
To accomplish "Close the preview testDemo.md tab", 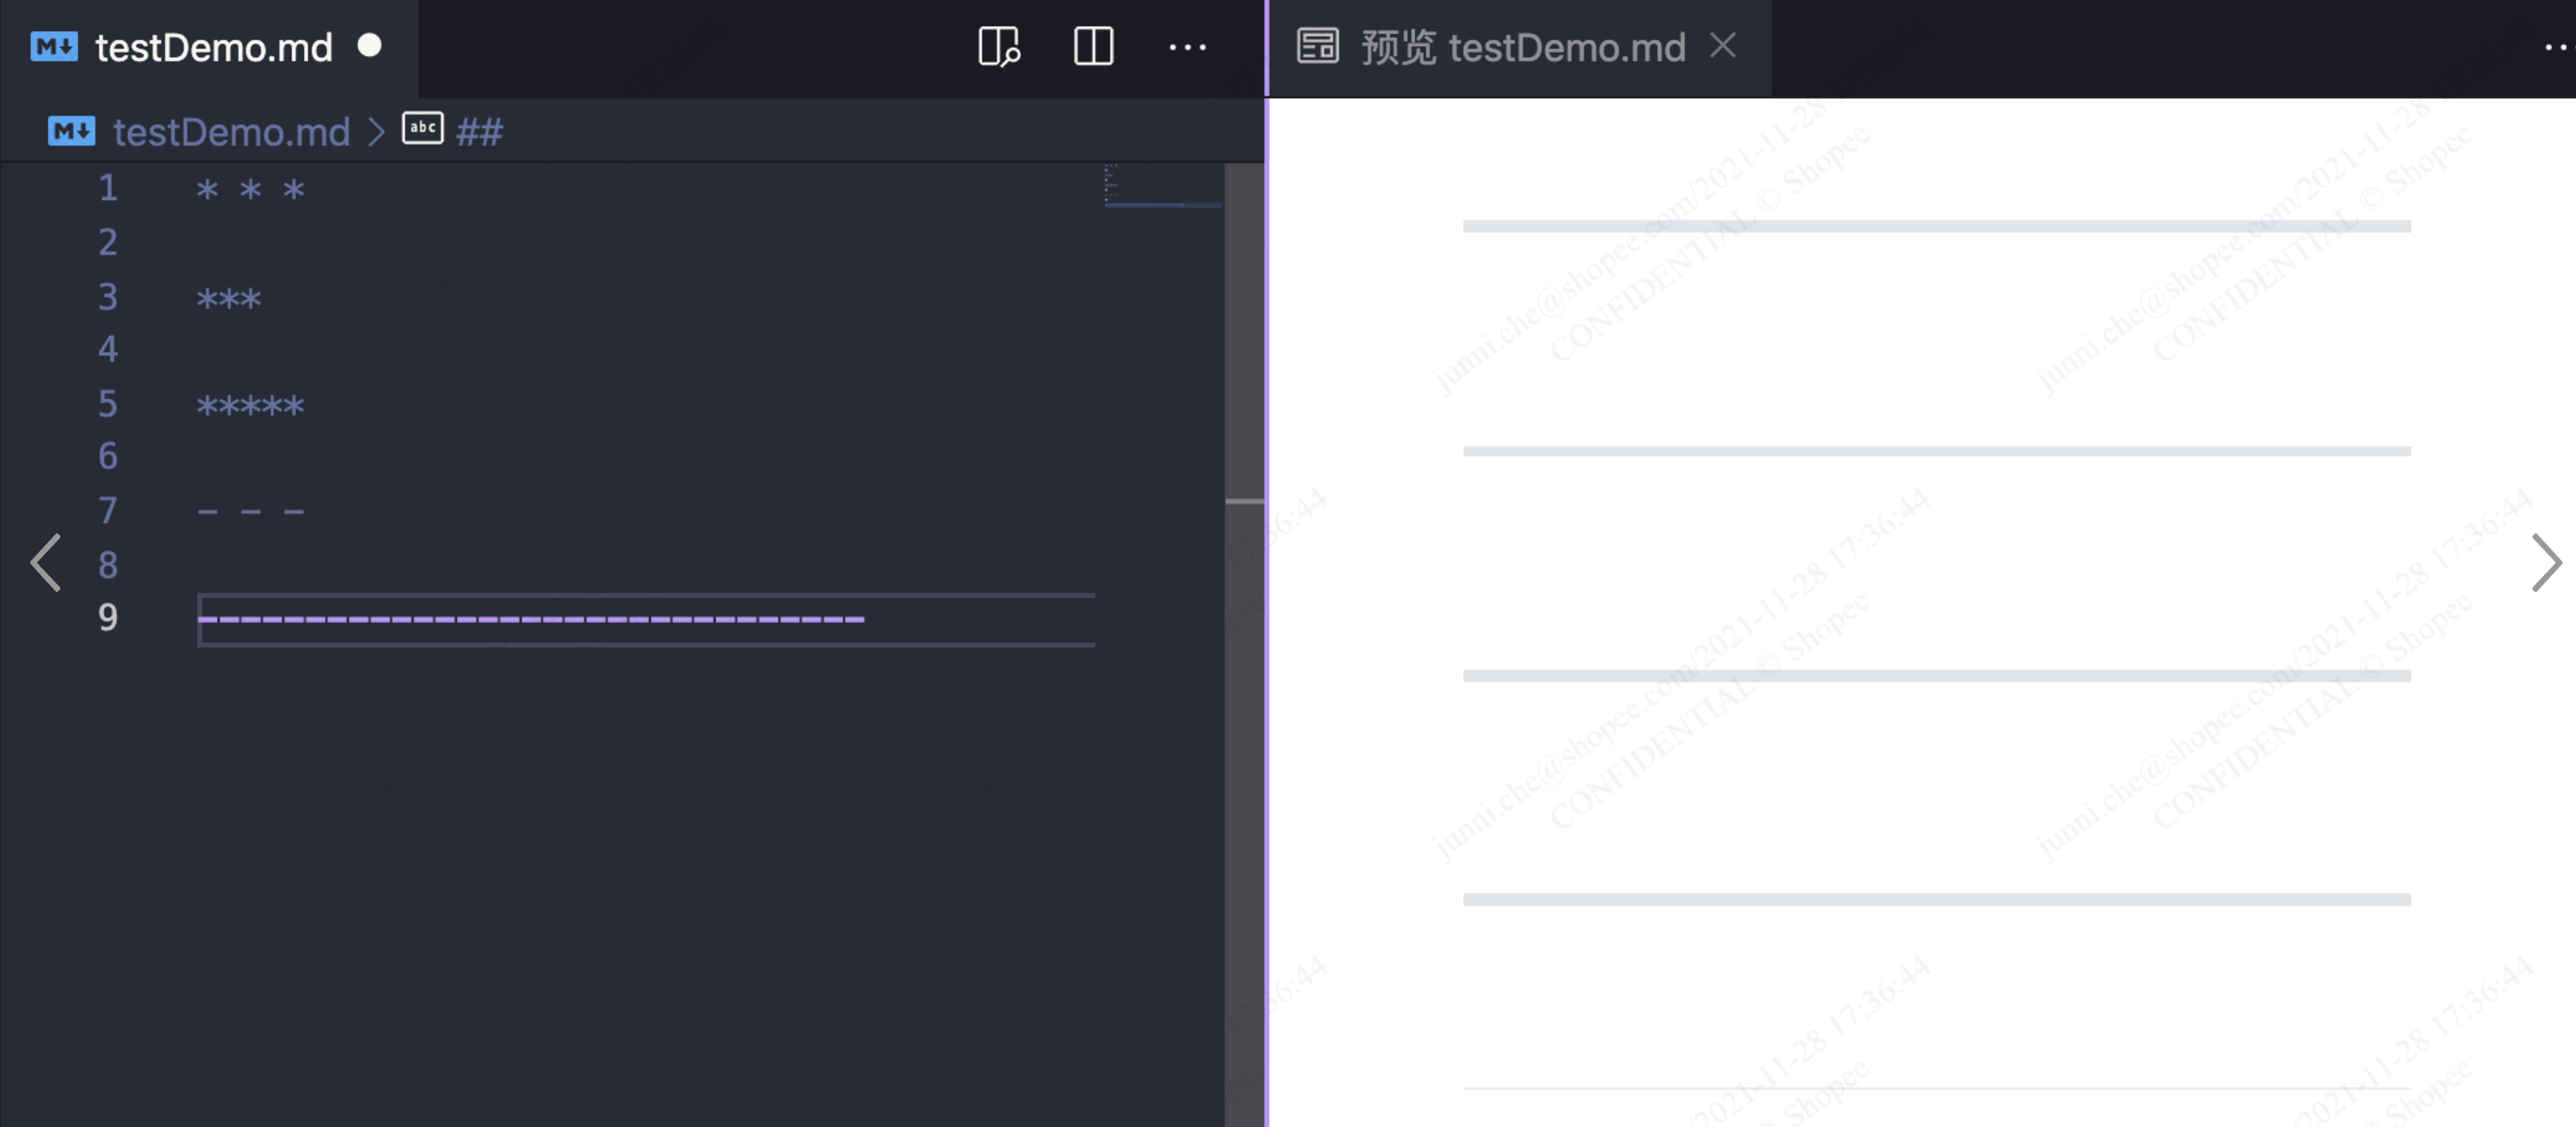I will (1722, 45).
